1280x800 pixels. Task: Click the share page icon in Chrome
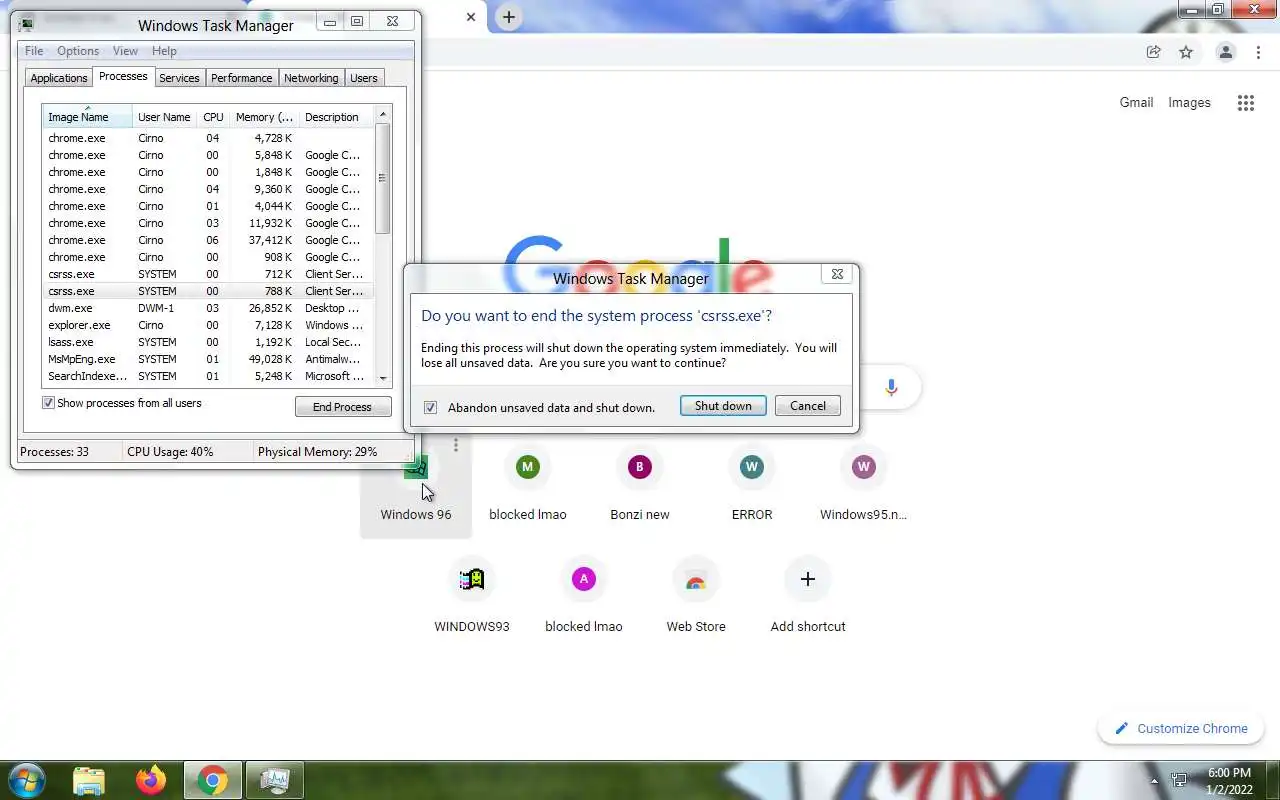pyautogui.click(x=1153, y=52)
